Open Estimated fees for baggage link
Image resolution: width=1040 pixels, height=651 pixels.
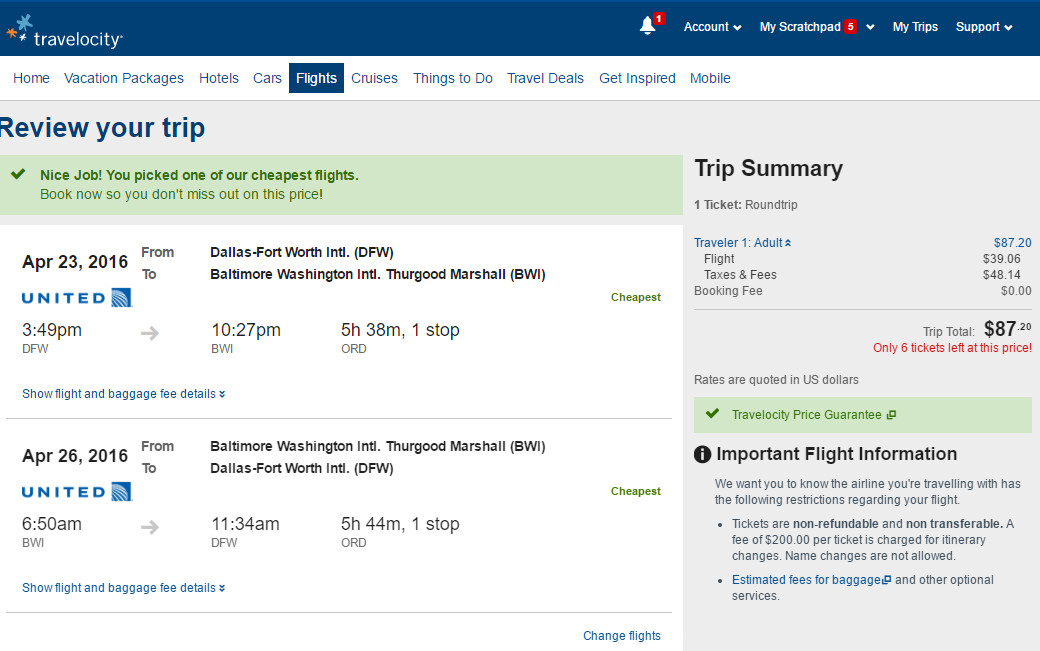tap(811, 580)
